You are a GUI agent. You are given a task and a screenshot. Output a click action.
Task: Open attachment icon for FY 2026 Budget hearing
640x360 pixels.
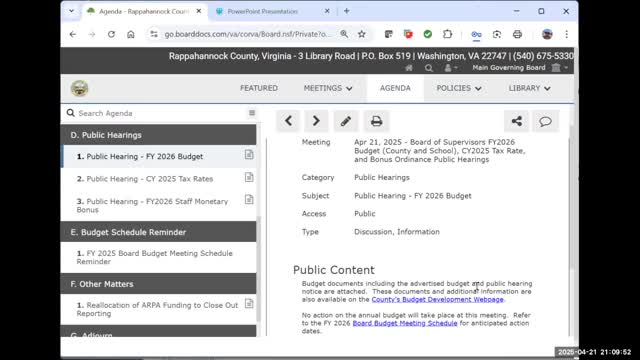pos(249,155)
